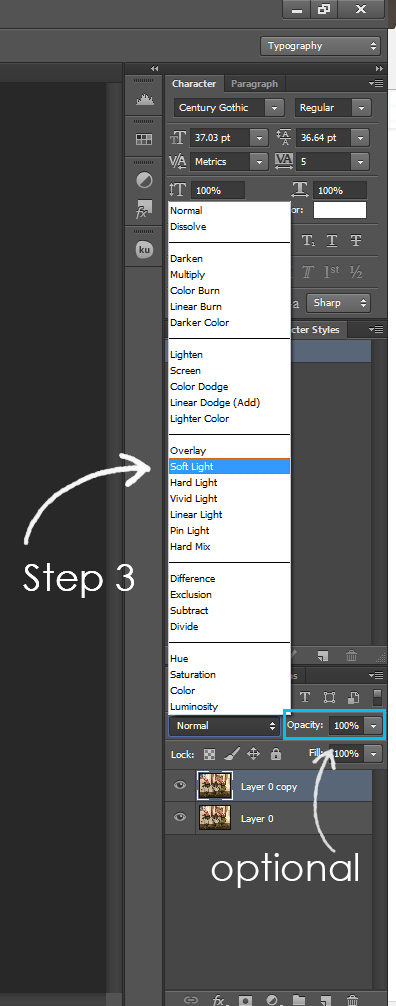Hide the Layer 0 layer
This screenshot has height=1006, width=396.
[x=180, y=817]
